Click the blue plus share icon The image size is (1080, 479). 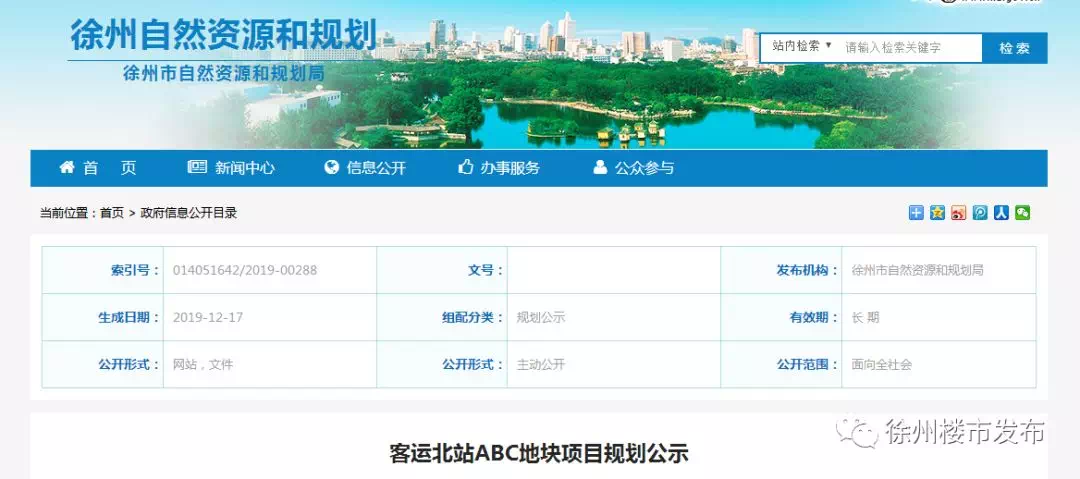pos(916,213)
